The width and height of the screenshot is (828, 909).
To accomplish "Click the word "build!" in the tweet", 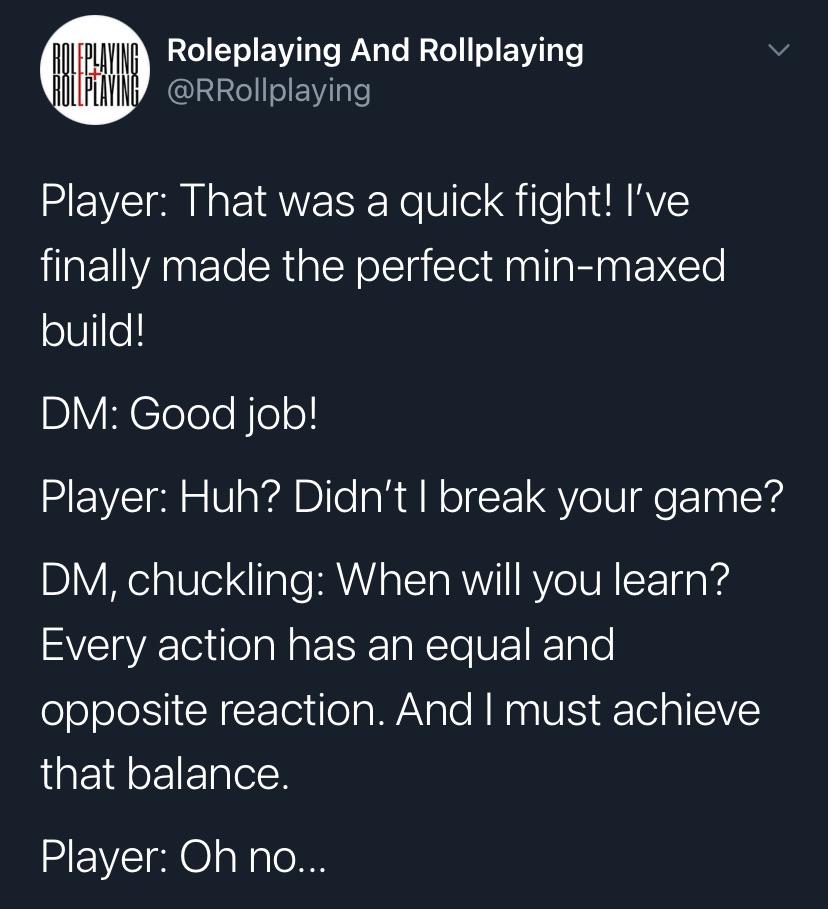I will (x=93, y=331).
